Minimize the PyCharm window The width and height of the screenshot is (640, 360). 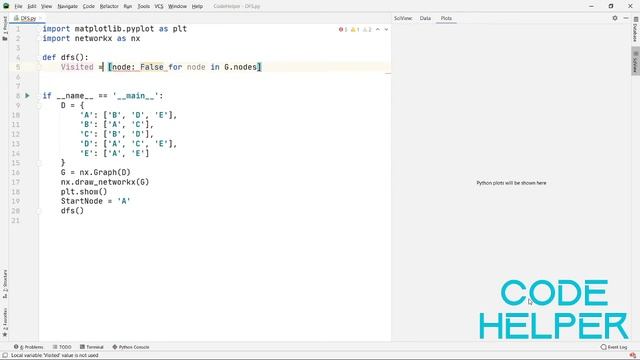591,6
